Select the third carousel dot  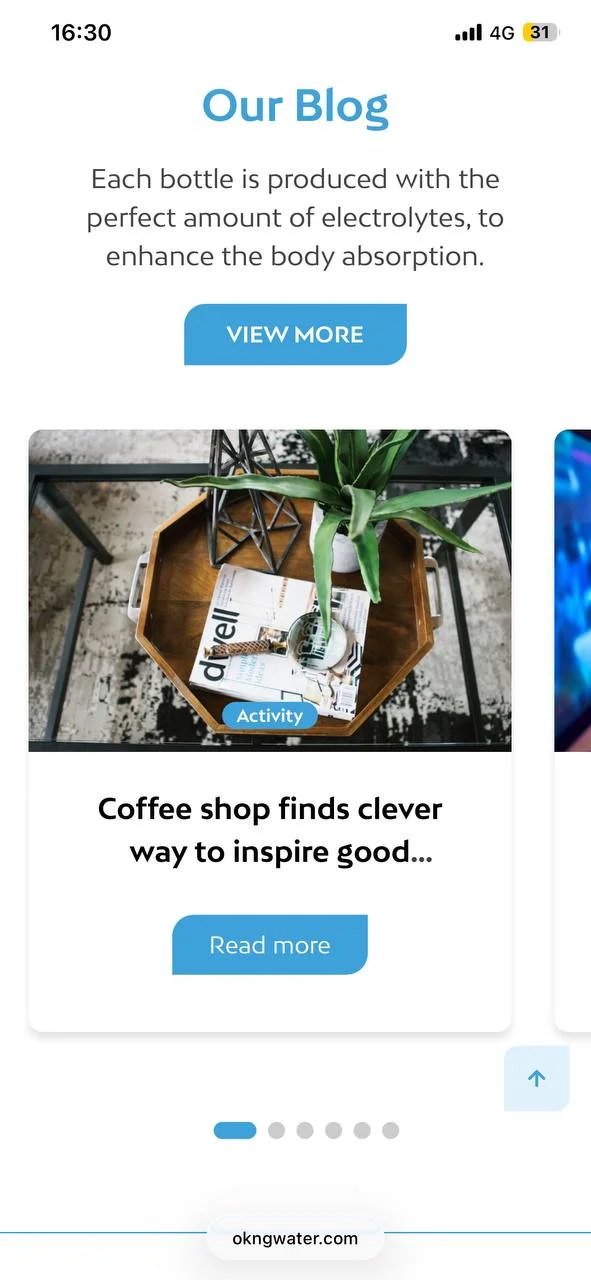[305, 1130]
